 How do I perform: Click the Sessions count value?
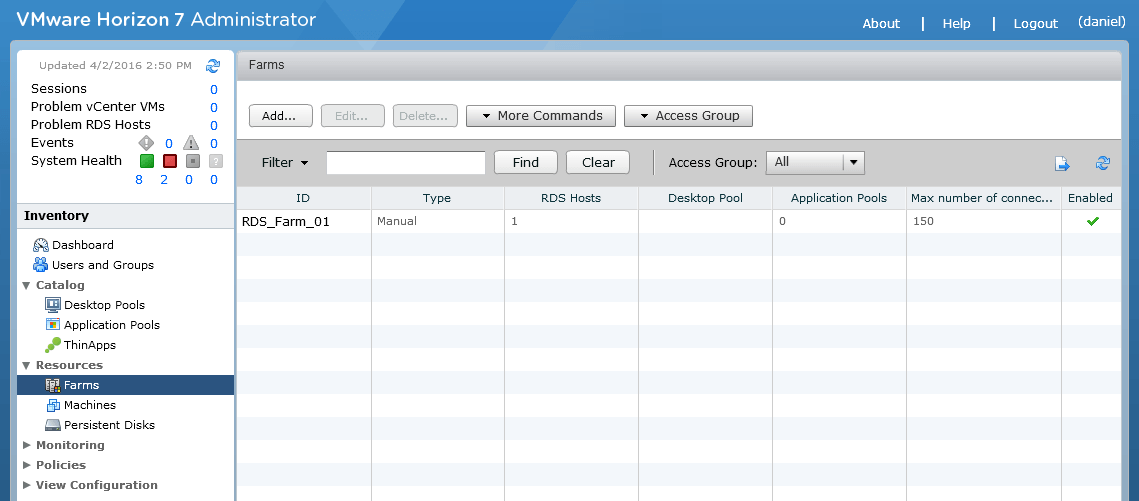coord(214,89)
